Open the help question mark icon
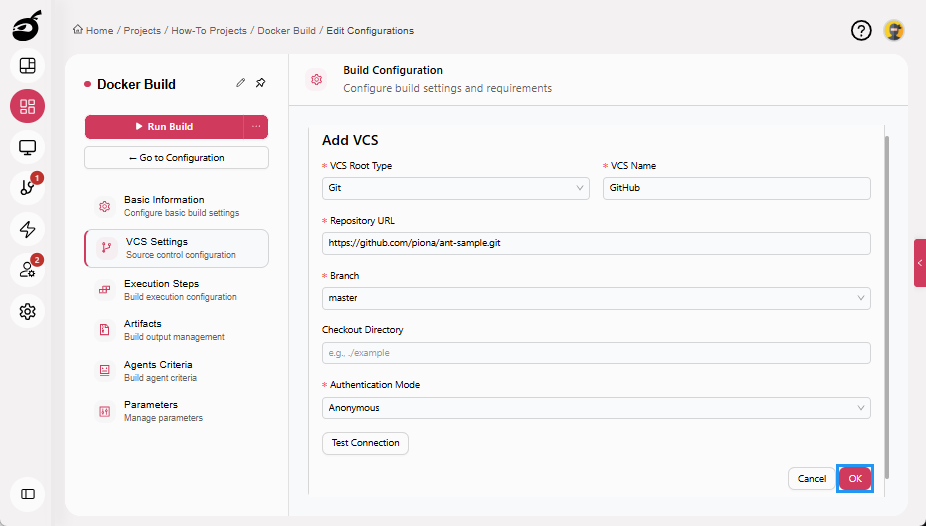Screen dimensions: 926x526 point(861,30)
